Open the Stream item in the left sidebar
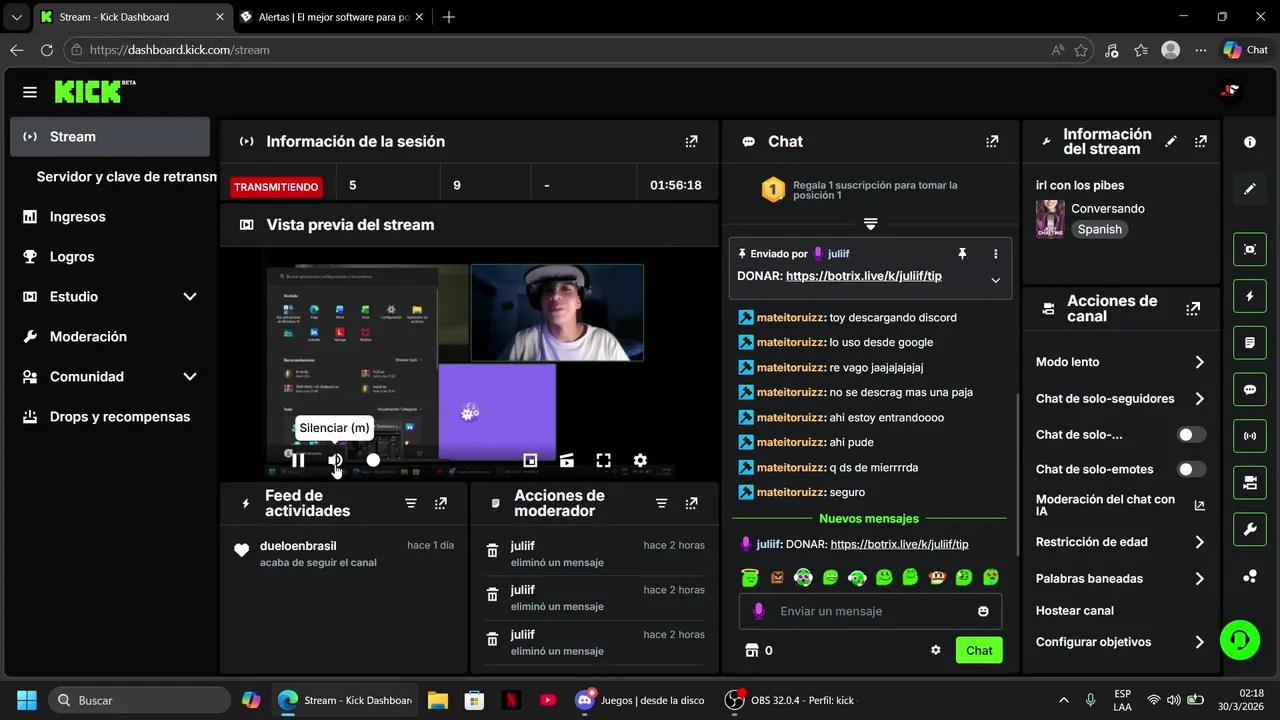 click(x=110, y=137)
